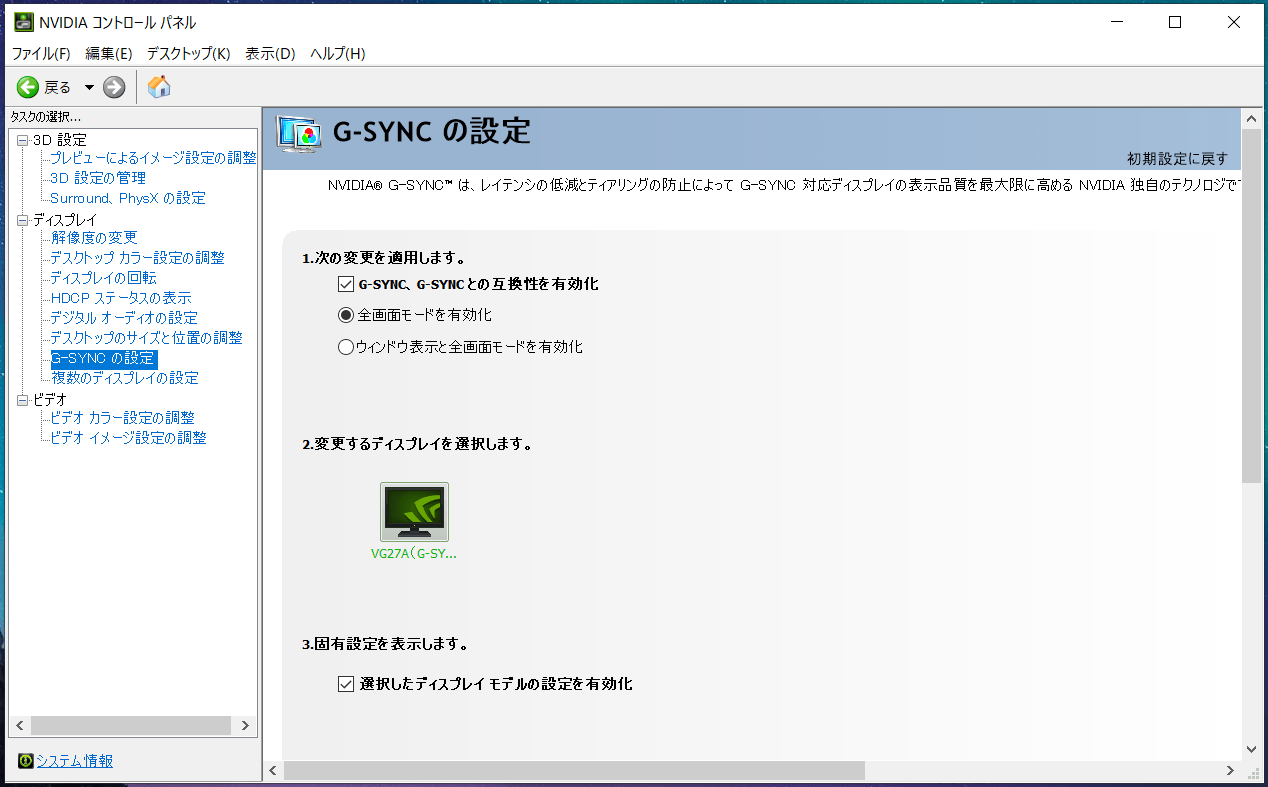Click the green Back arrow icon
The height and width of the screenshot is (787, 1268).
coord(27,87)
